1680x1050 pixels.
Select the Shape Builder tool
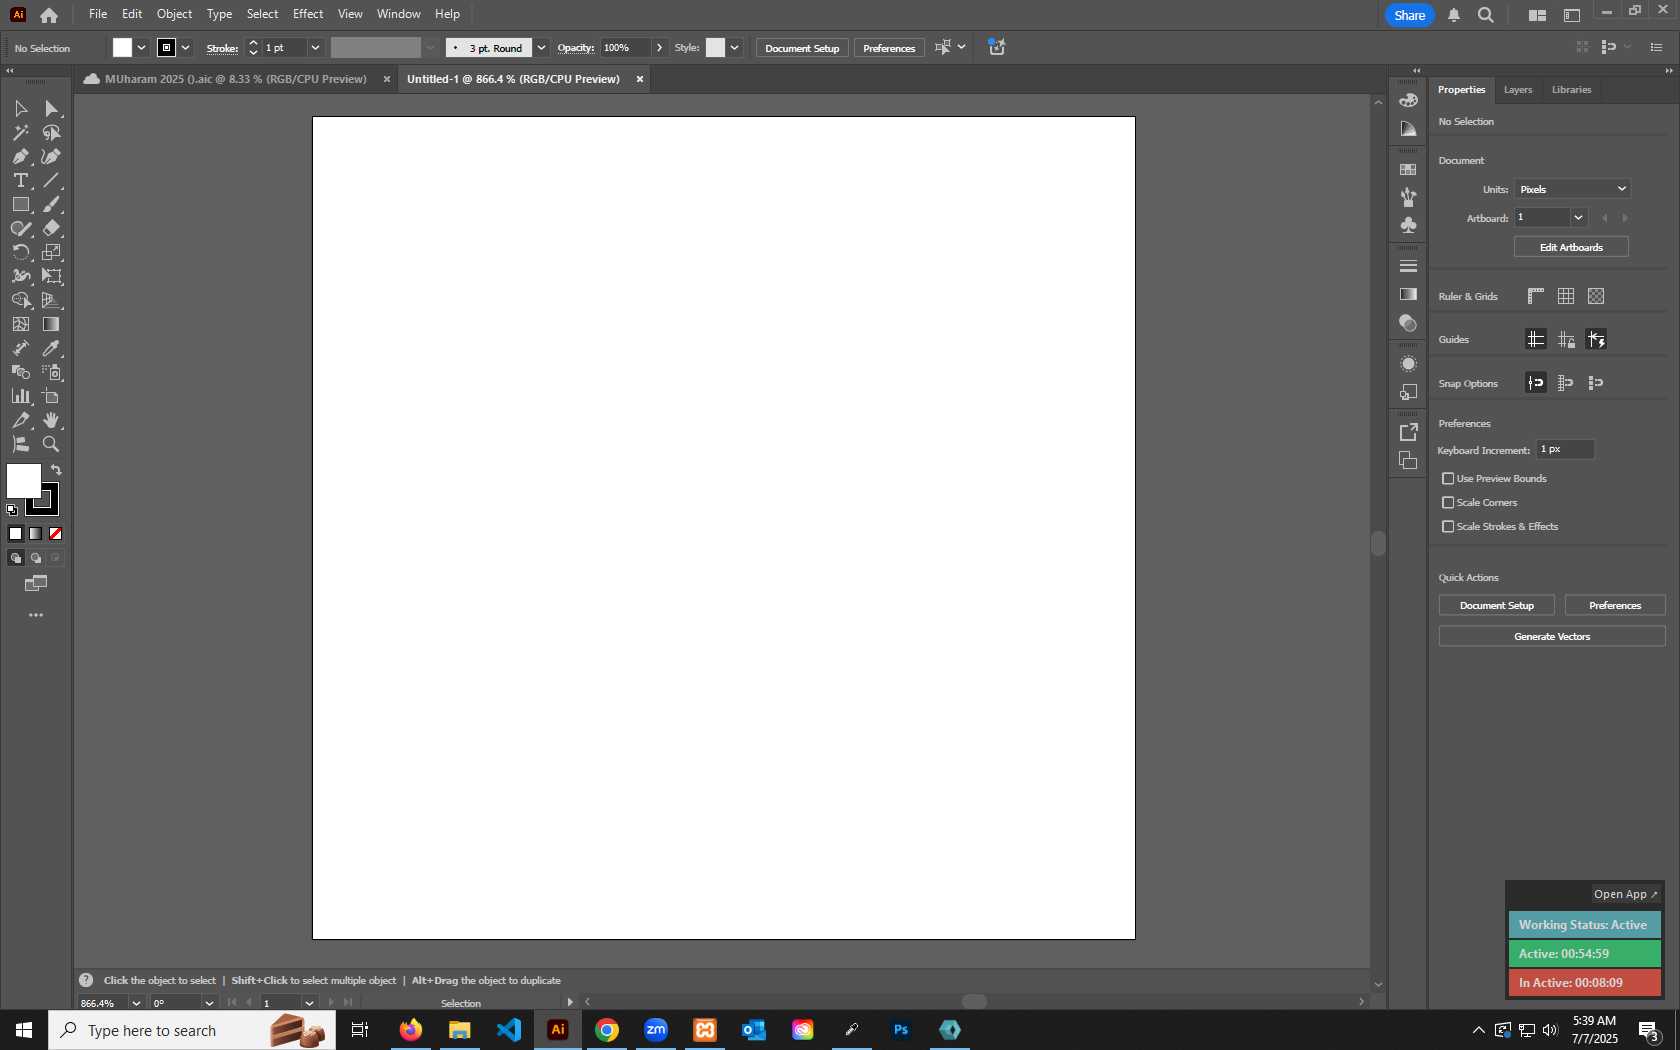(x=20, y=300)
